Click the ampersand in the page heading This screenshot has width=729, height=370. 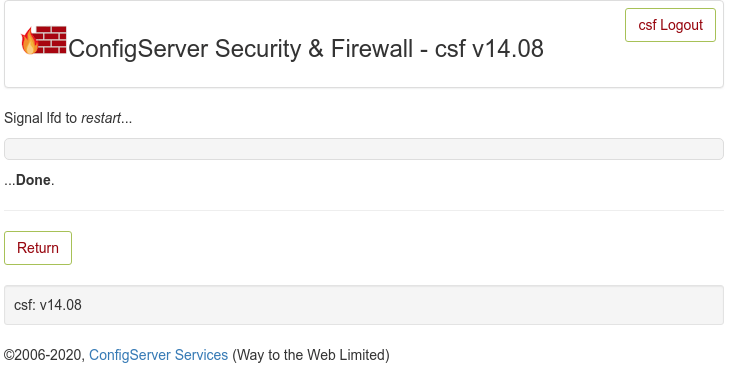316,48
